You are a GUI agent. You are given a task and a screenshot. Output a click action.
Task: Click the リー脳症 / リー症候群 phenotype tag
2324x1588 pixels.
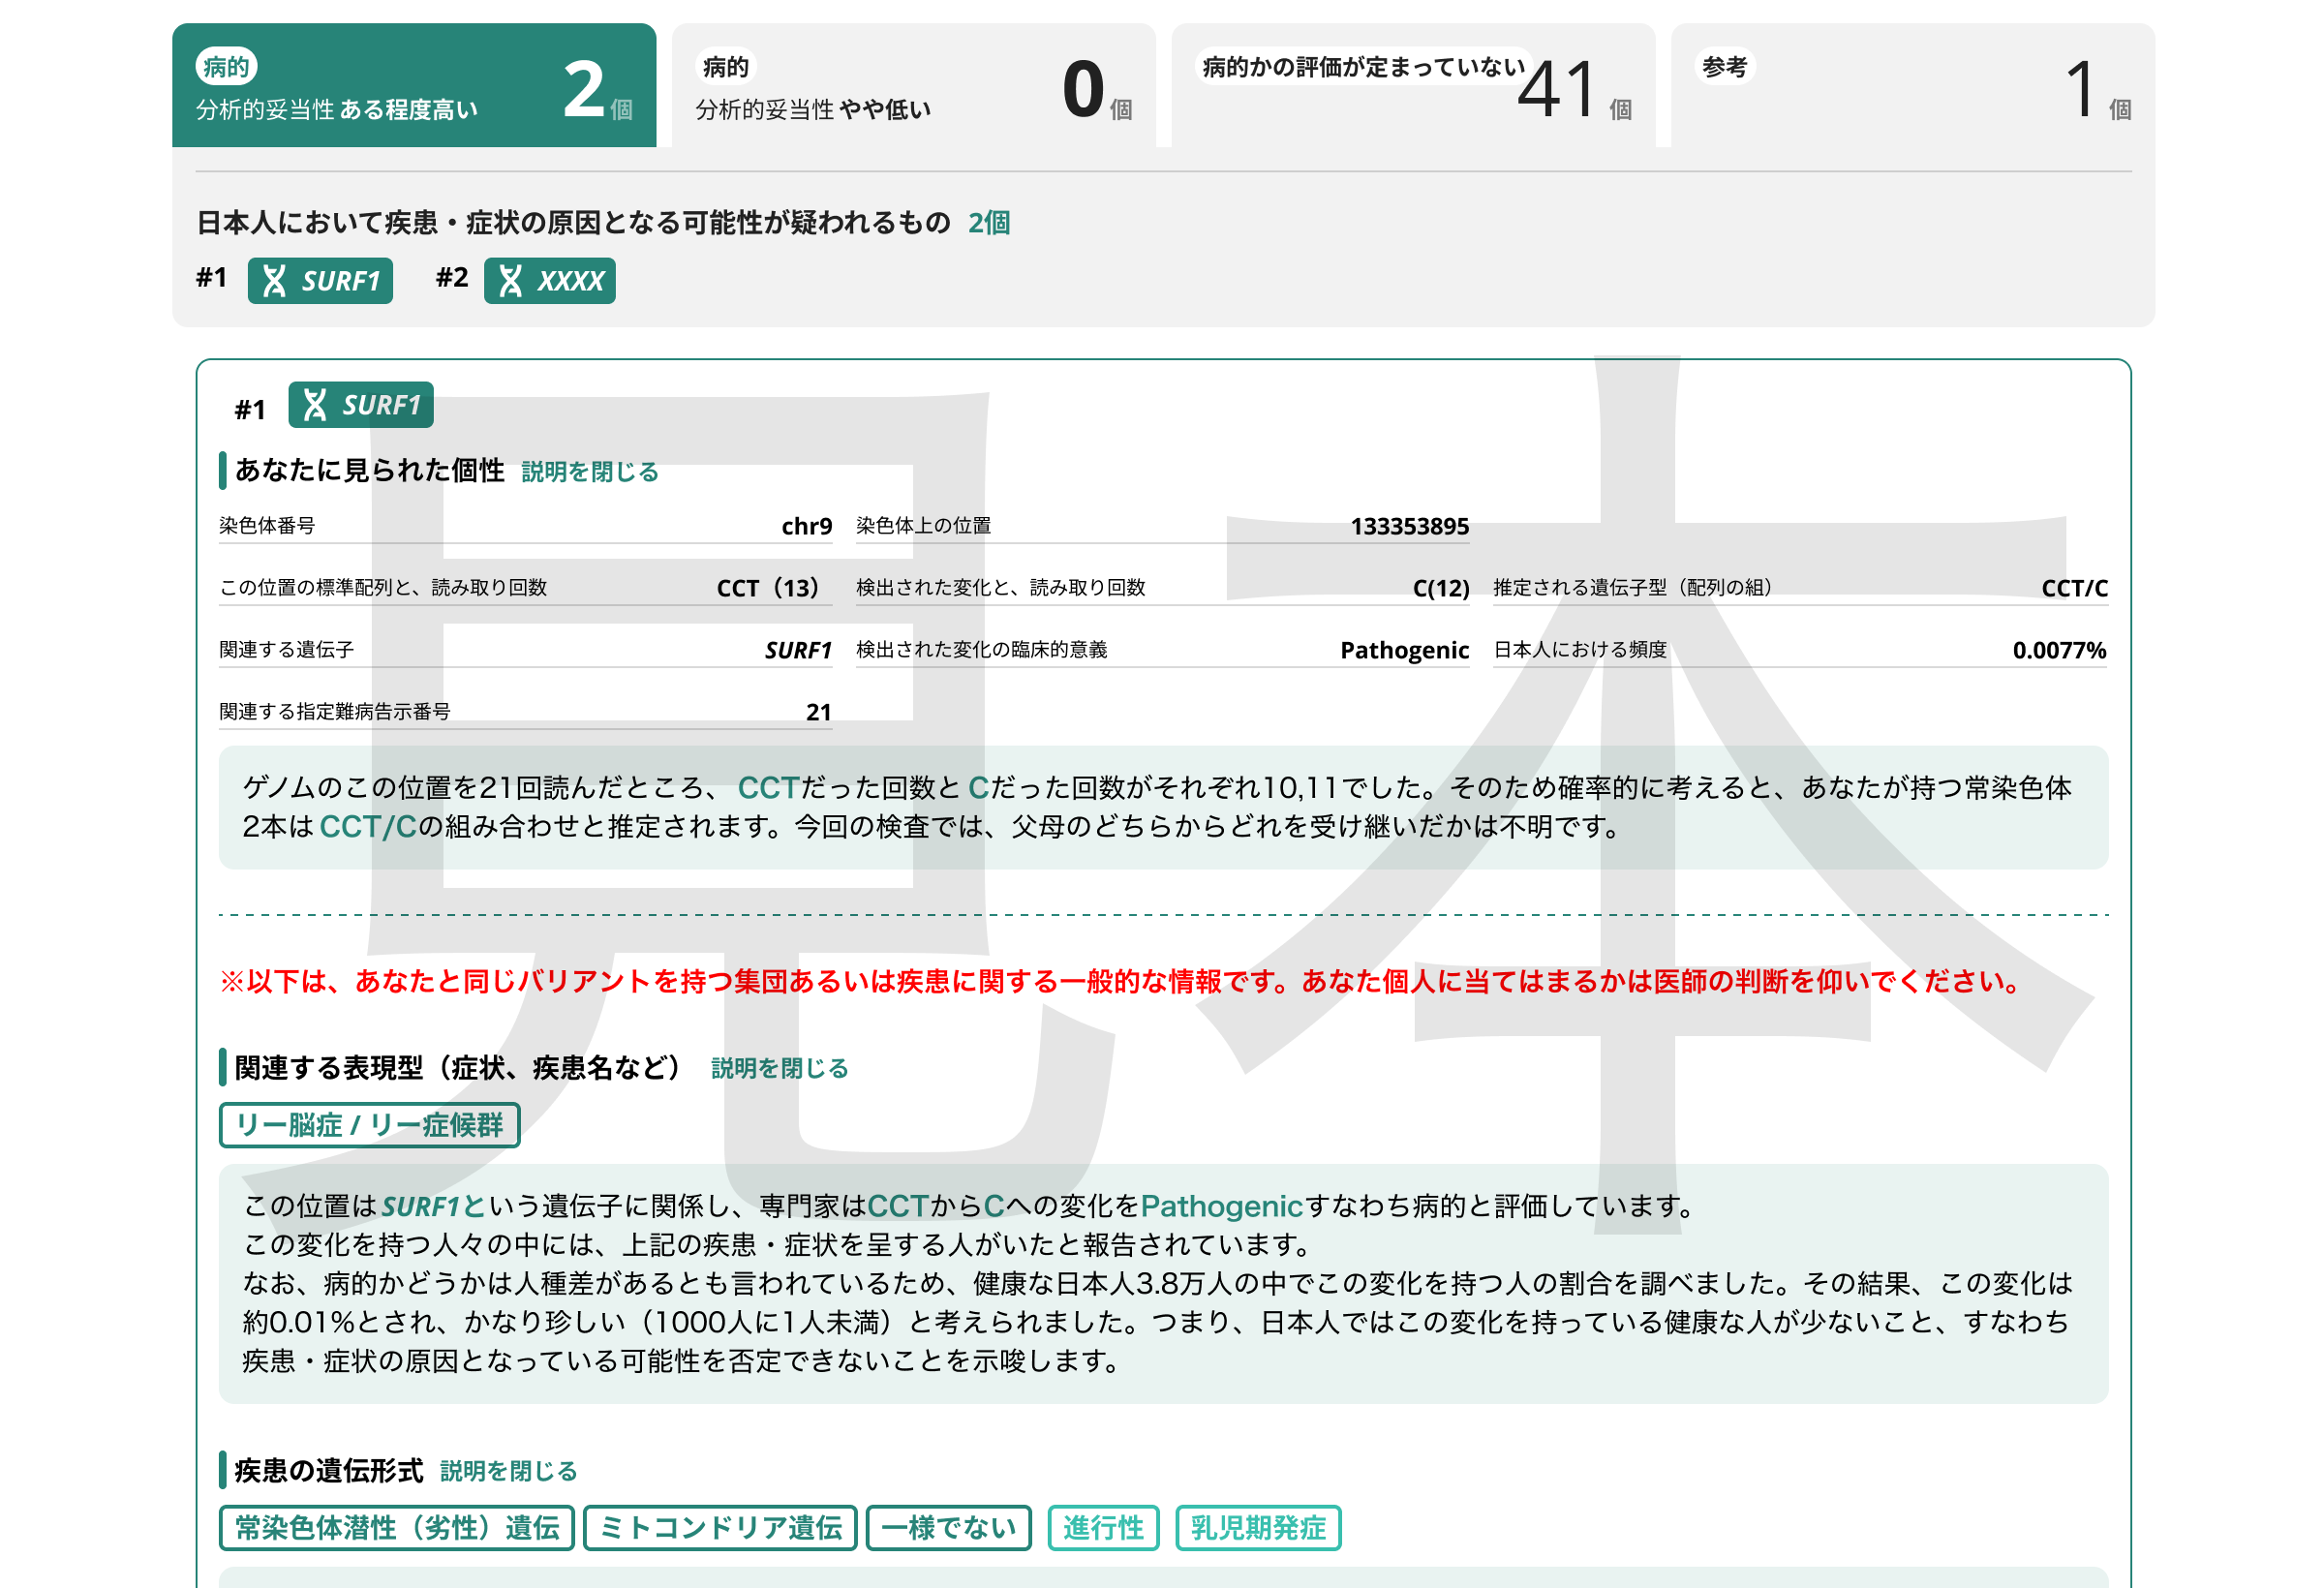pyautogui.click(x=369, y=1125)
